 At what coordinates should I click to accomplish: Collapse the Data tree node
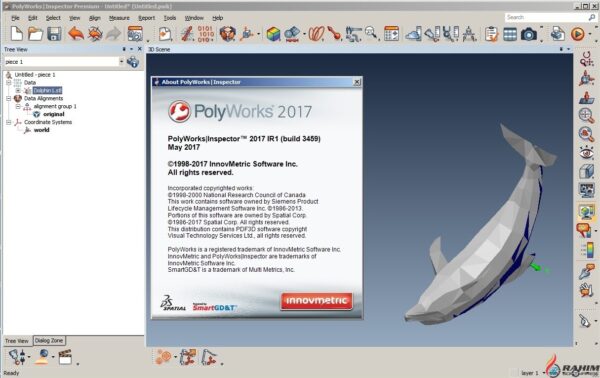[x=8, y=83]
